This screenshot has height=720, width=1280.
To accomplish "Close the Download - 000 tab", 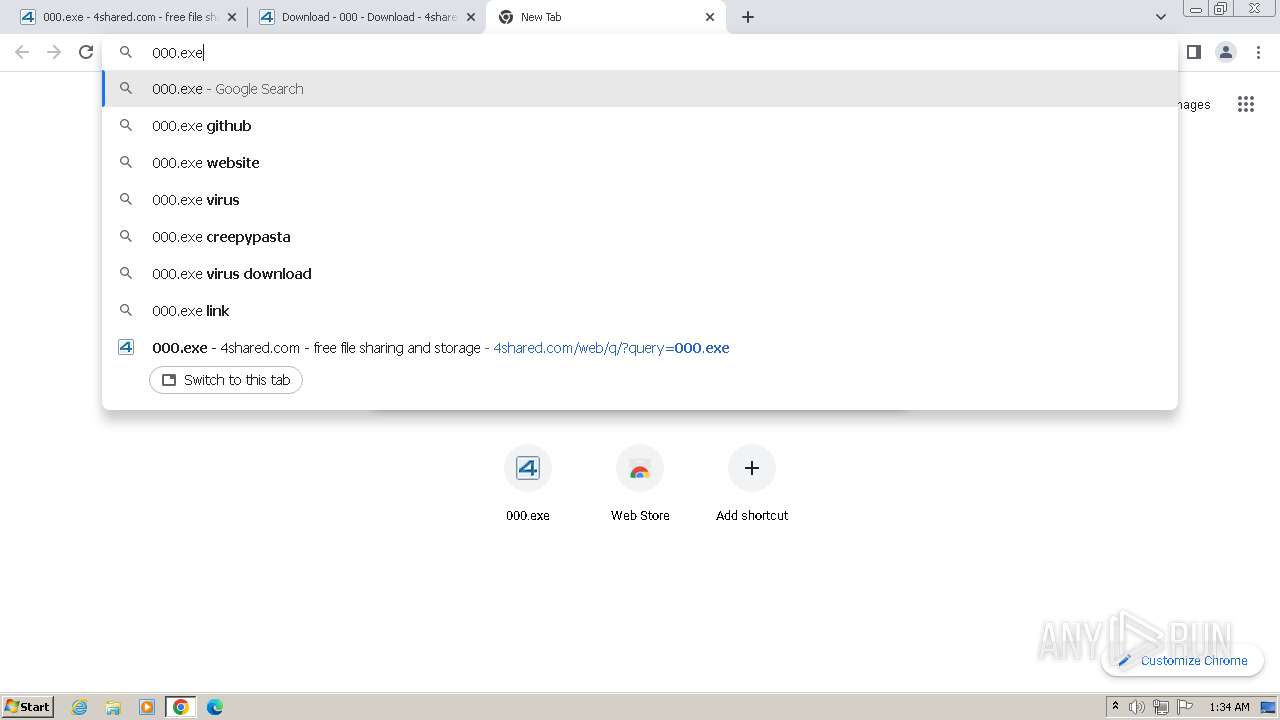I will (471, 17).
